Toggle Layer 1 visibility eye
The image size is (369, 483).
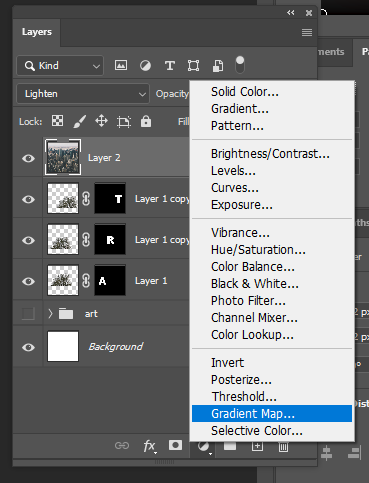[28, 281]
